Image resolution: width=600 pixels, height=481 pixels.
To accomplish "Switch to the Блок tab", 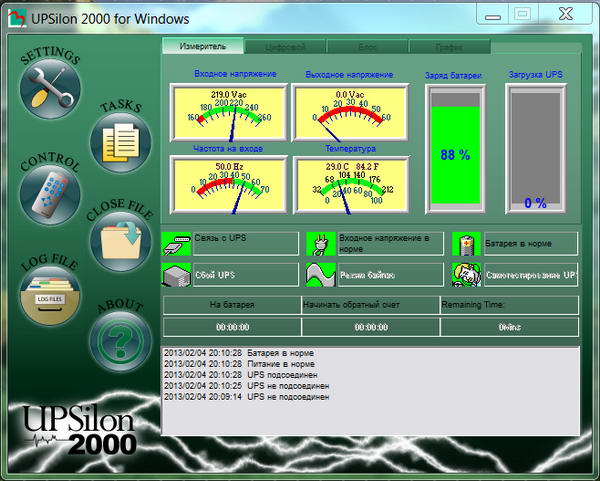I will [367, 47].
